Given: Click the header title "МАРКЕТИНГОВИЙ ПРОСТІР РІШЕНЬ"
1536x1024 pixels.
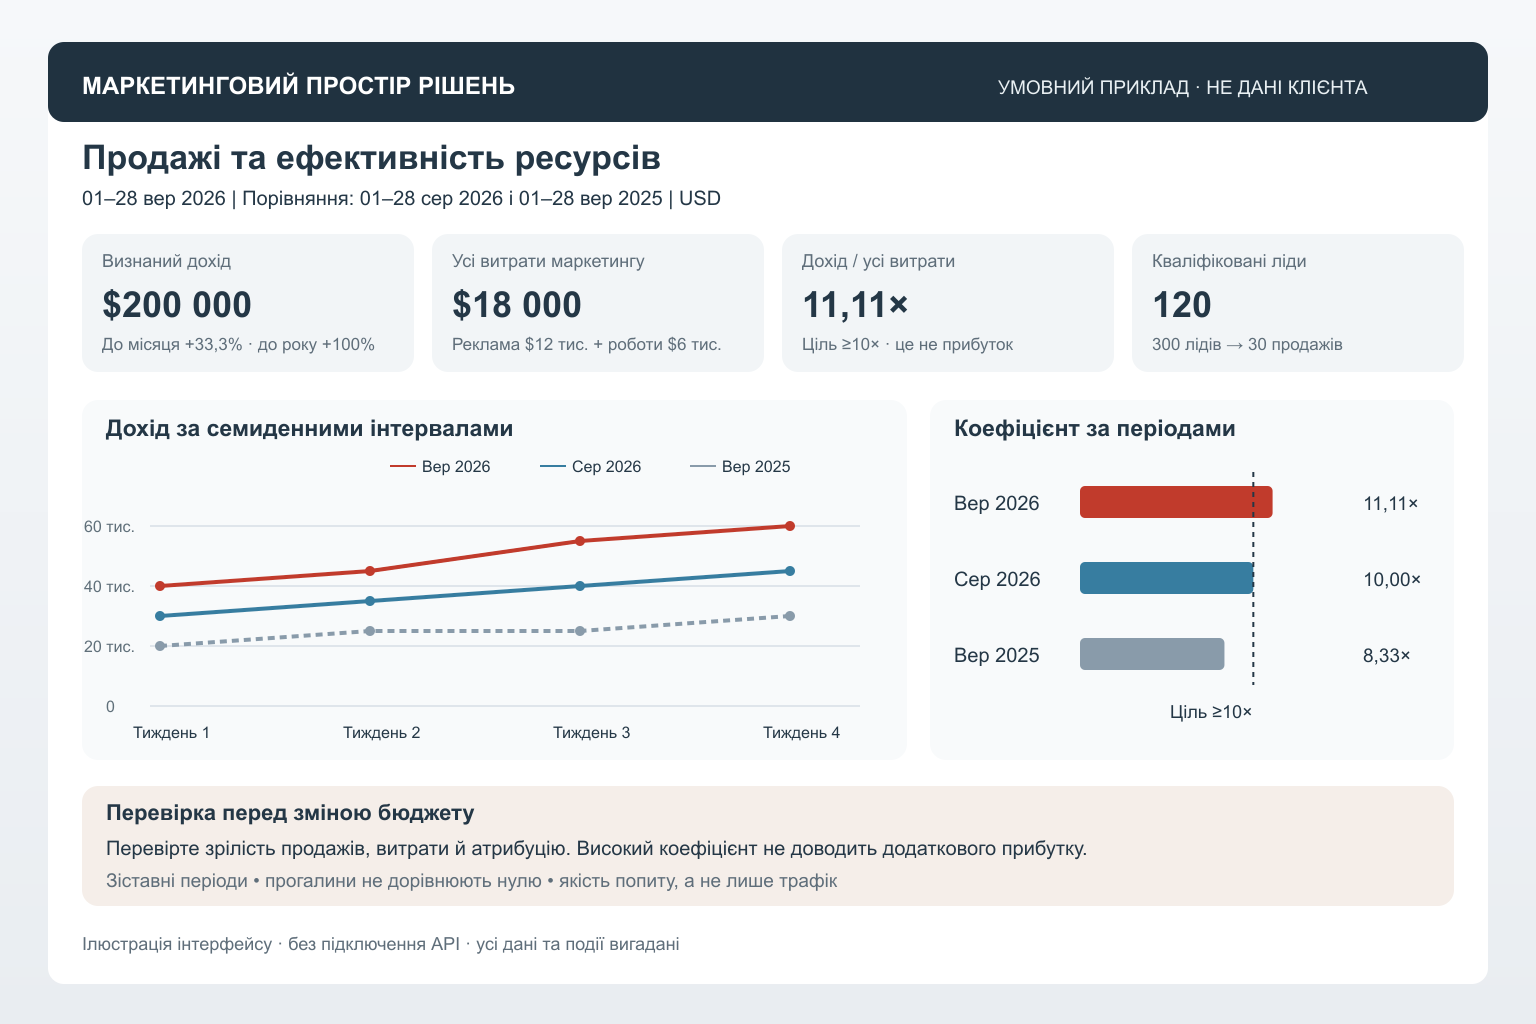Looking at the screenshot, I should click(x=298, y=86).
